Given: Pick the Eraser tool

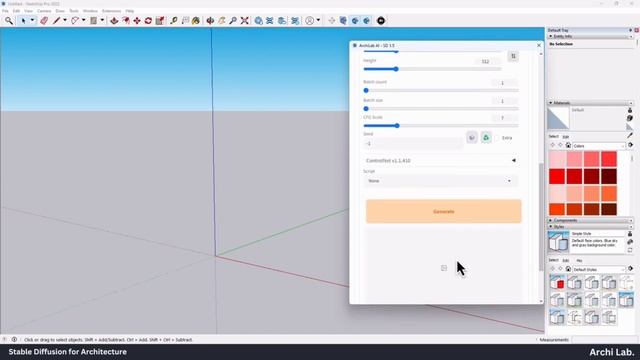Looking at the screenshot, I should (44, 20).
